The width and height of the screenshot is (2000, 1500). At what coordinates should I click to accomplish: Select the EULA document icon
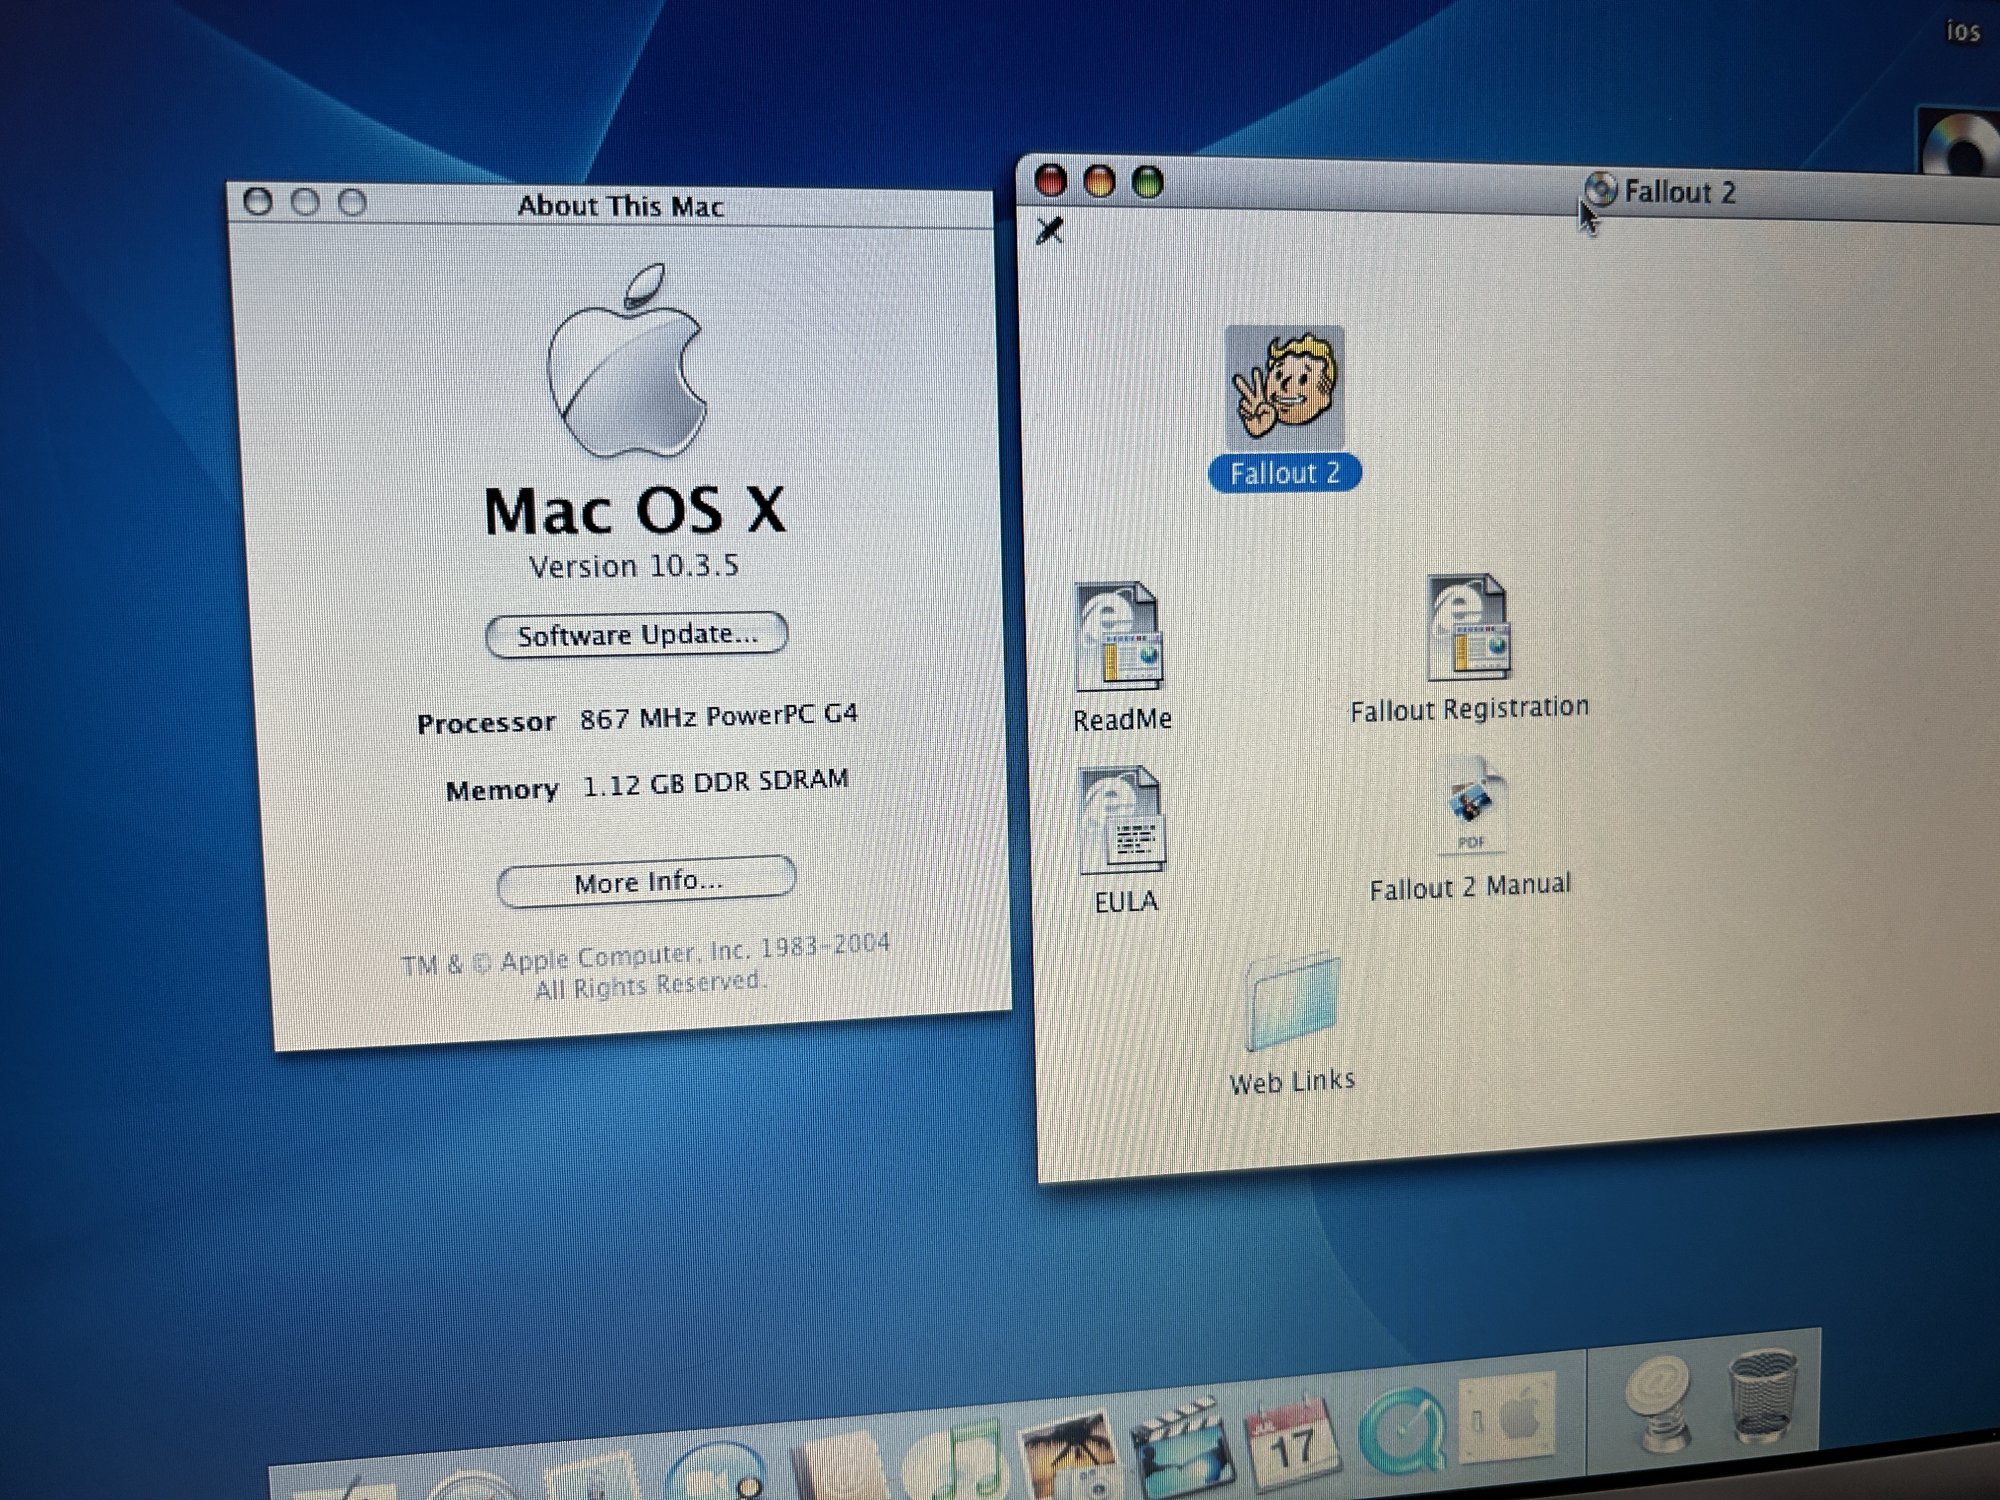(1122, 820)
